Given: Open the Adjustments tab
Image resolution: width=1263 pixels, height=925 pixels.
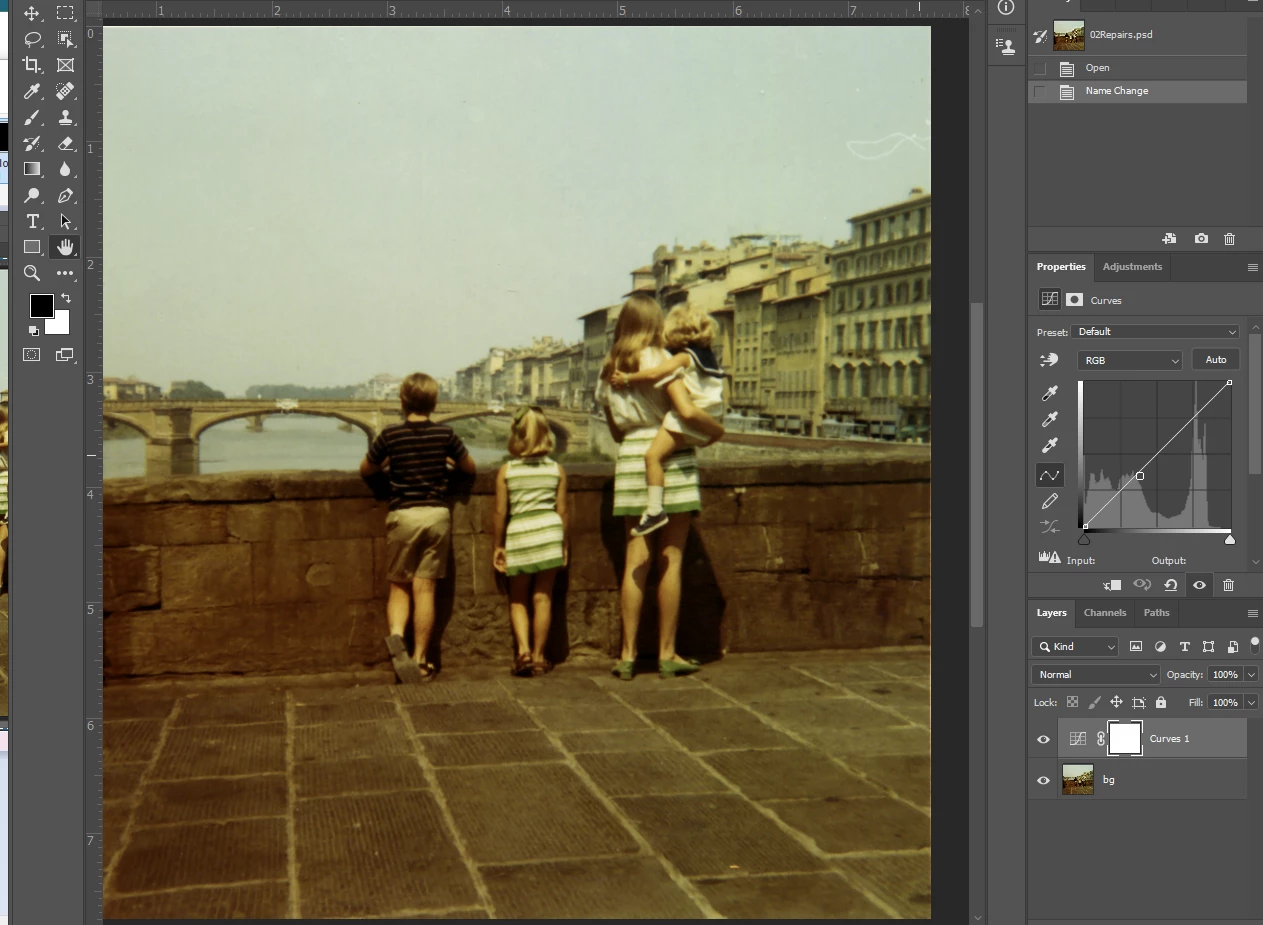Looking at the screenshot, I should point(1132,267).
